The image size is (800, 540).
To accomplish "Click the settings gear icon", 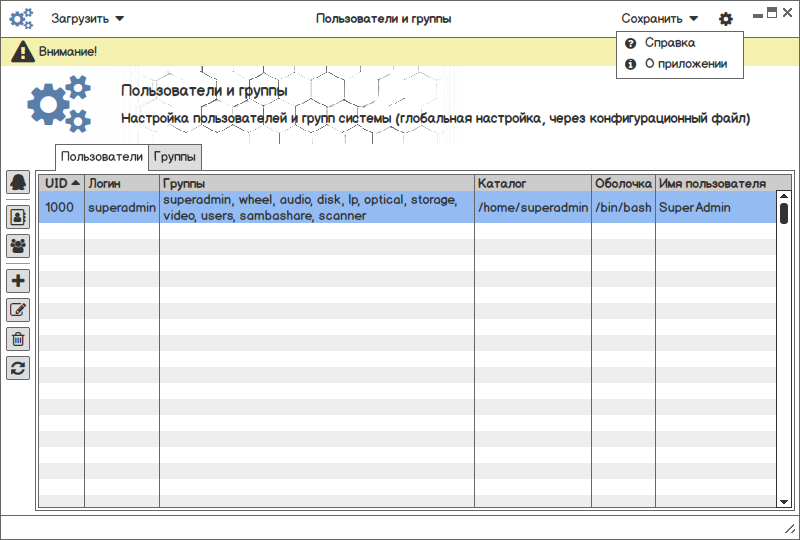I will (726, 19).
